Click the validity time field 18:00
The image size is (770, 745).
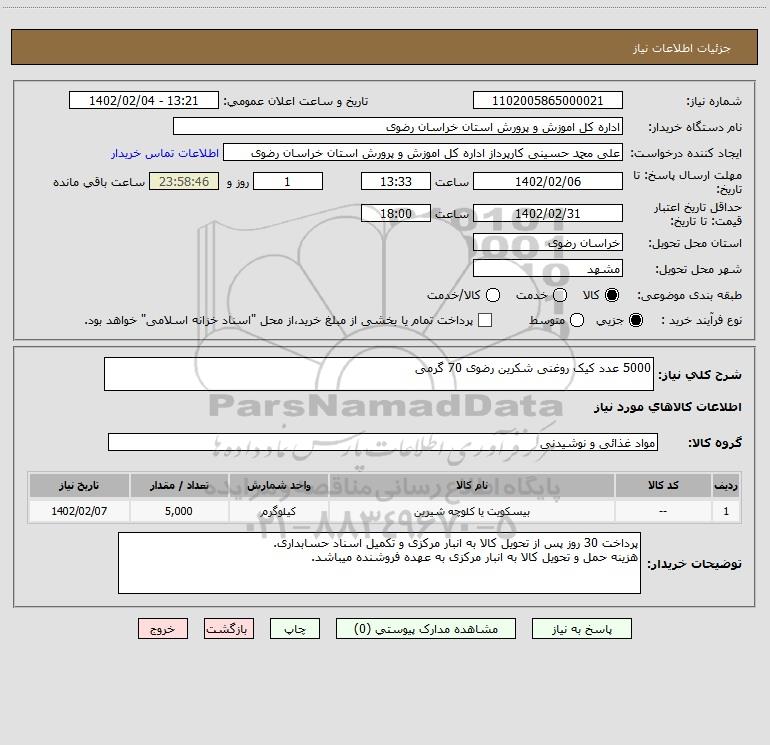tap(396, 213)
